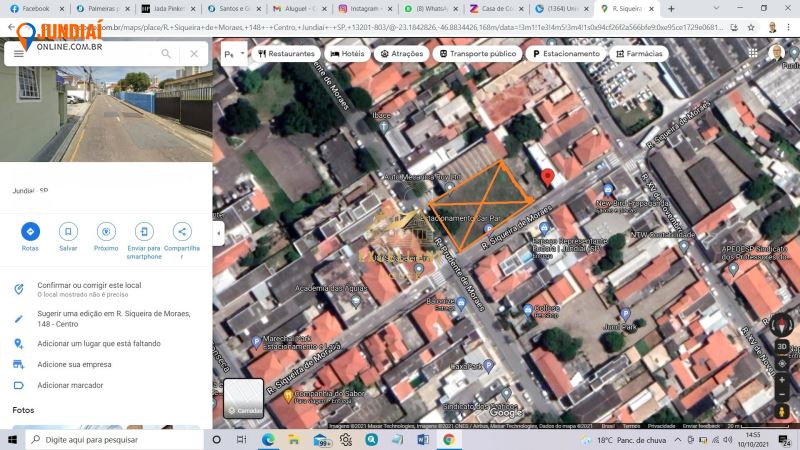
Task: Click the Rotas directions button
Action: pos(30,232)
